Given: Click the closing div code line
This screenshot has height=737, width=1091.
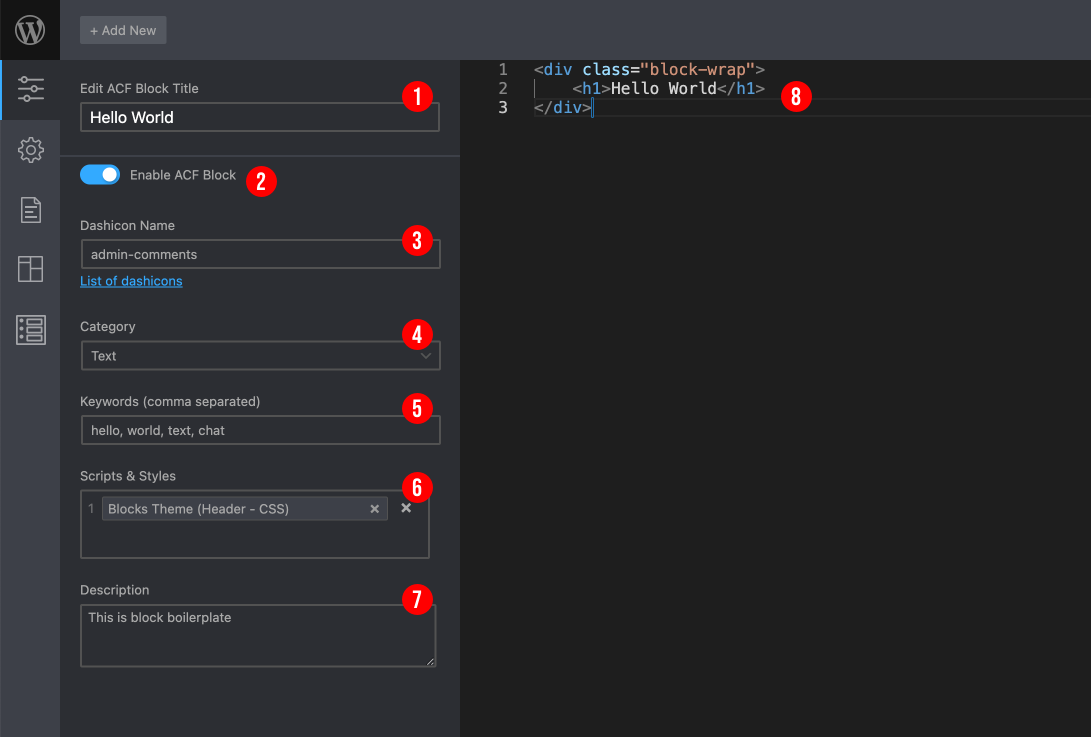Looking at the screenshot, I should [563, 107].
